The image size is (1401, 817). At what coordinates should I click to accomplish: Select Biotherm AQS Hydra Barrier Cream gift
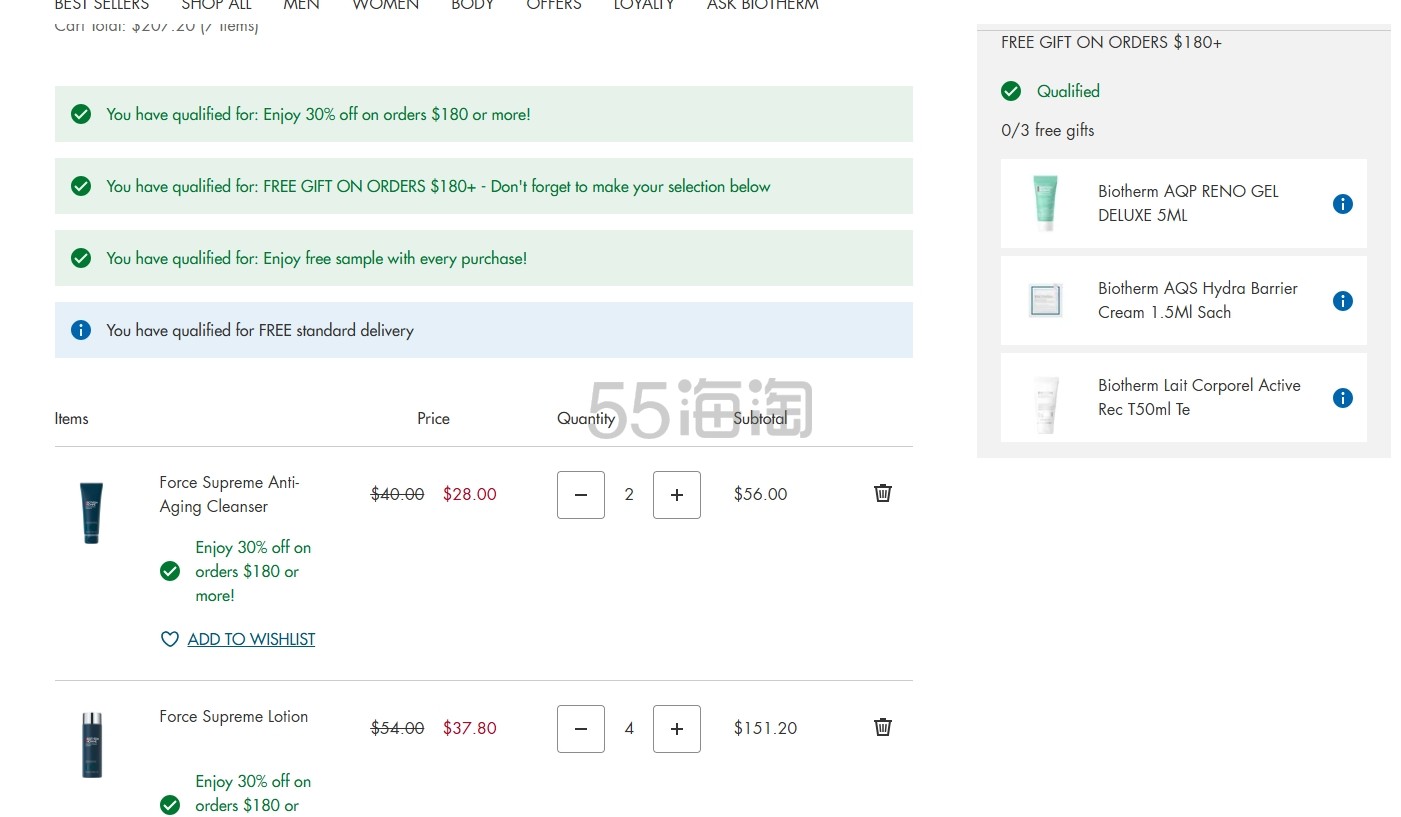click(1184, 301)
